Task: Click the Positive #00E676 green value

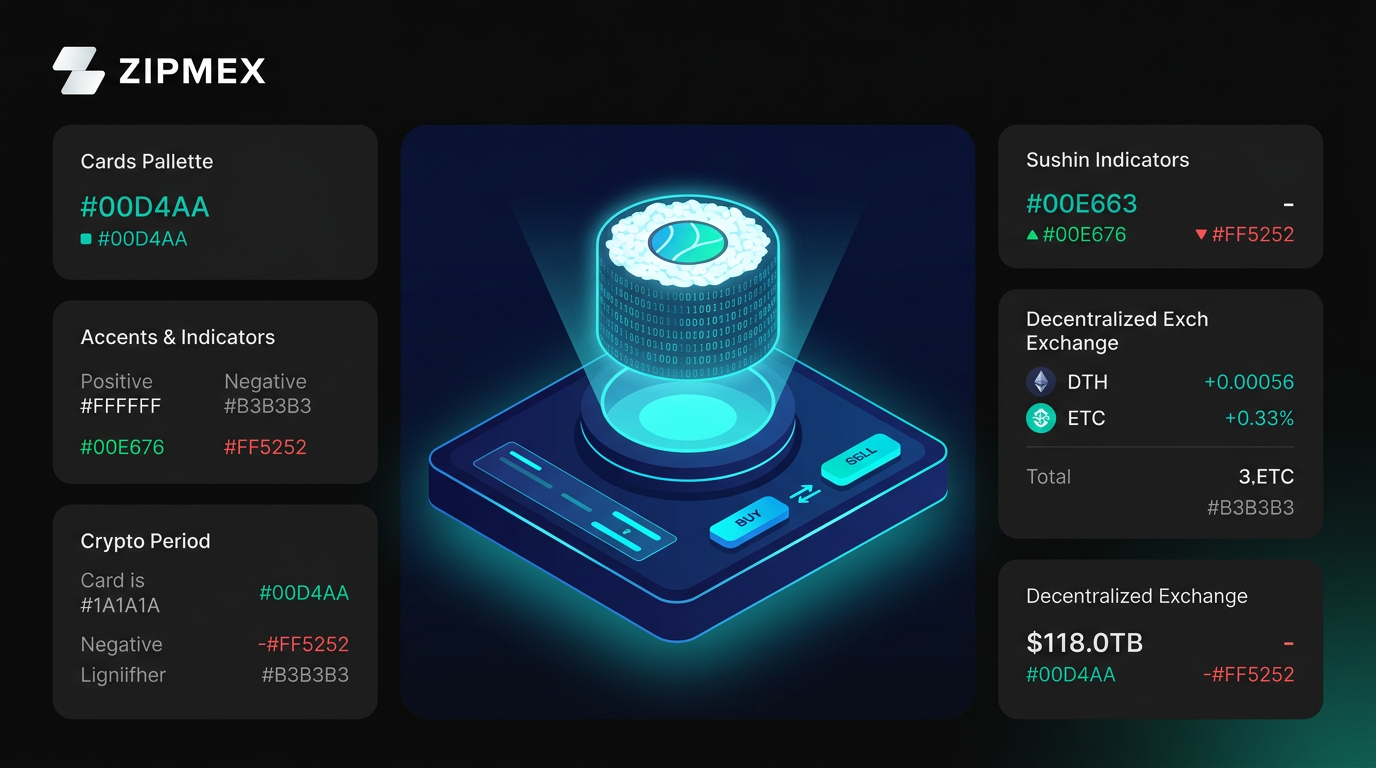Action: (120, 447)
